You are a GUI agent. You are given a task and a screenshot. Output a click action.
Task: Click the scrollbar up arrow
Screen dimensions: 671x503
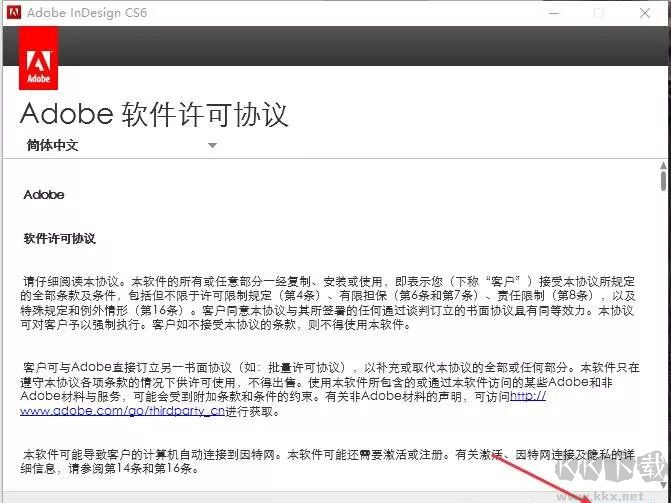click(x=663, y=165)
